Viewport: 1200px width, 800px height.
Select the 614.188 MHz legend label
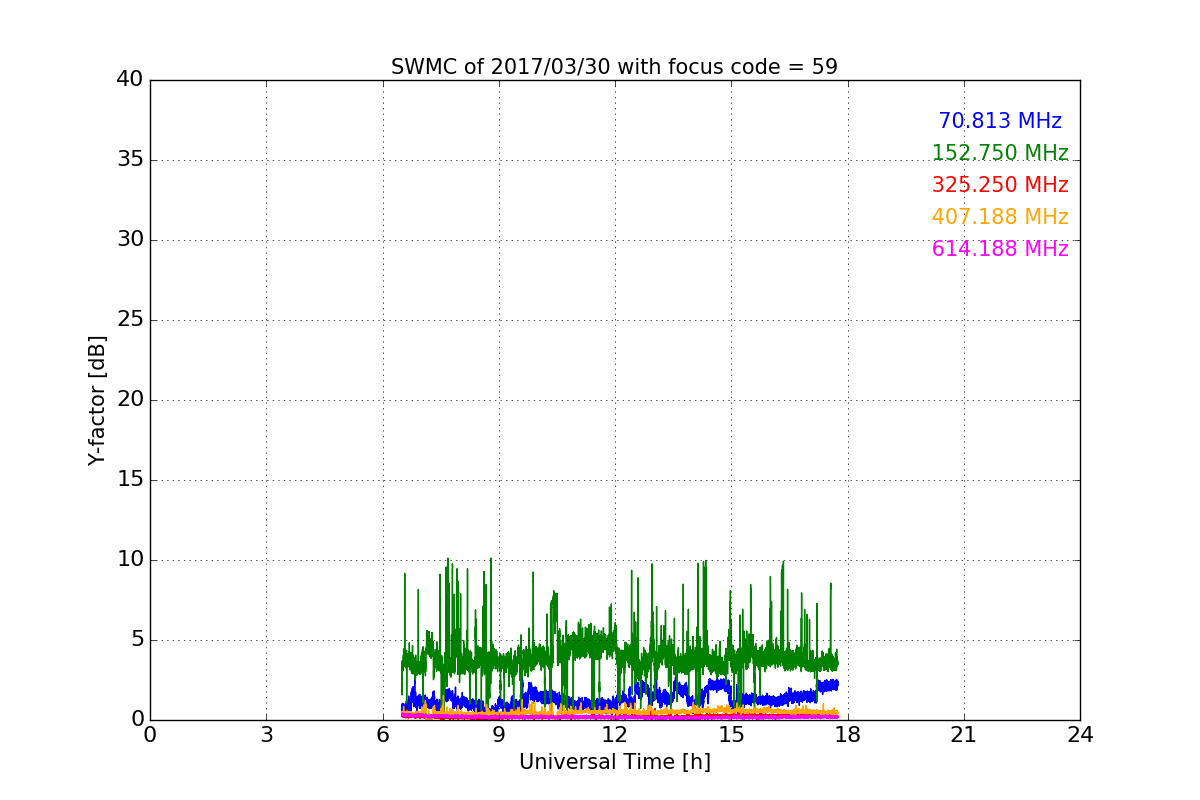(1000, 249)
